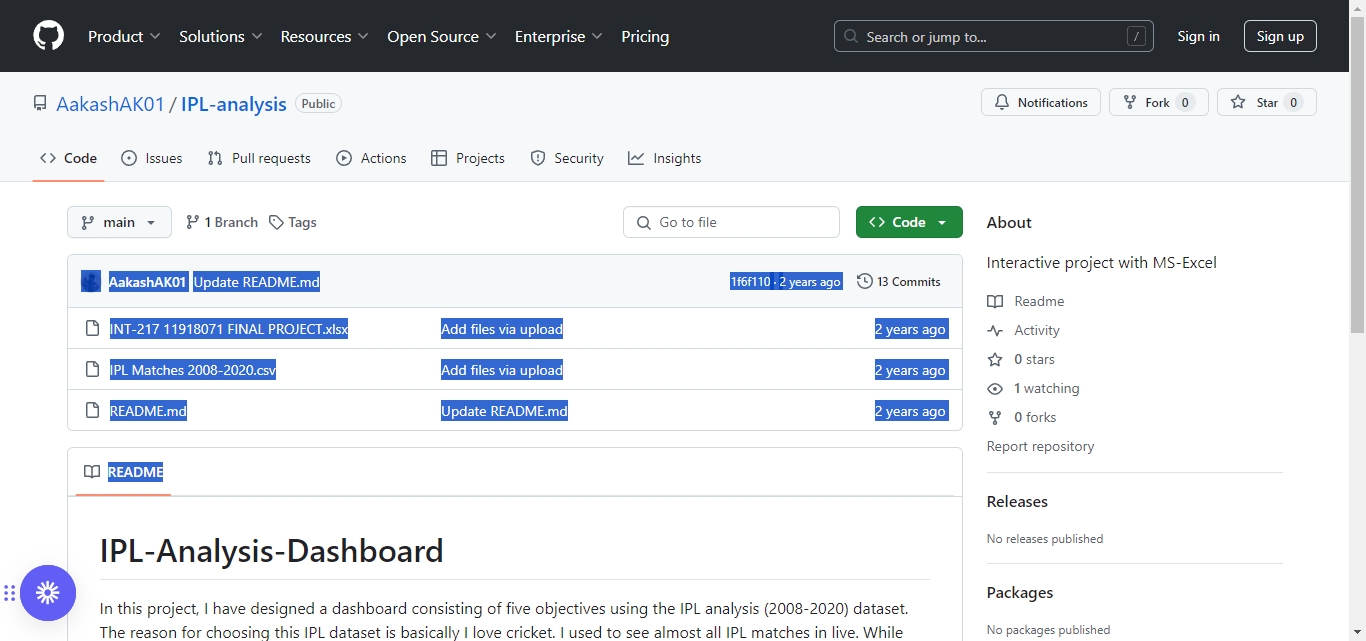The image size is (1366, 641).
Task: Open the Security tab
Action: [567, 158]
